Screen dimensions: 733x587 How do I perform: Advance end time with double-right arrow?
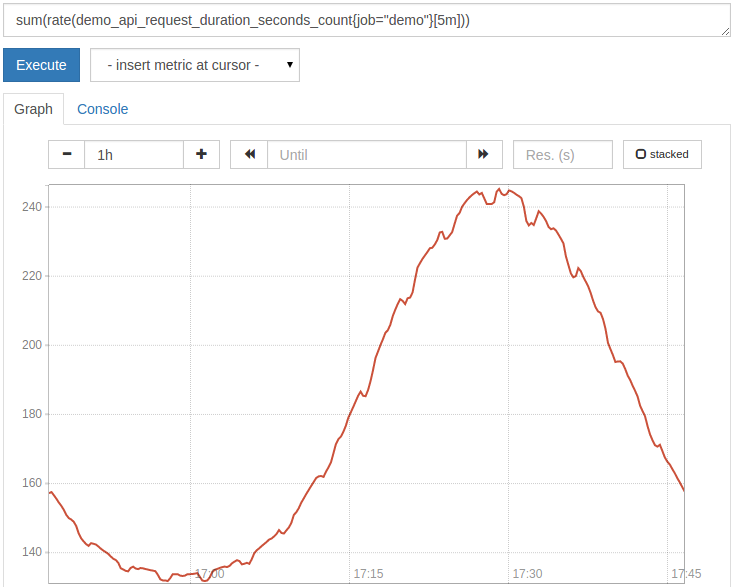[484, 154]
